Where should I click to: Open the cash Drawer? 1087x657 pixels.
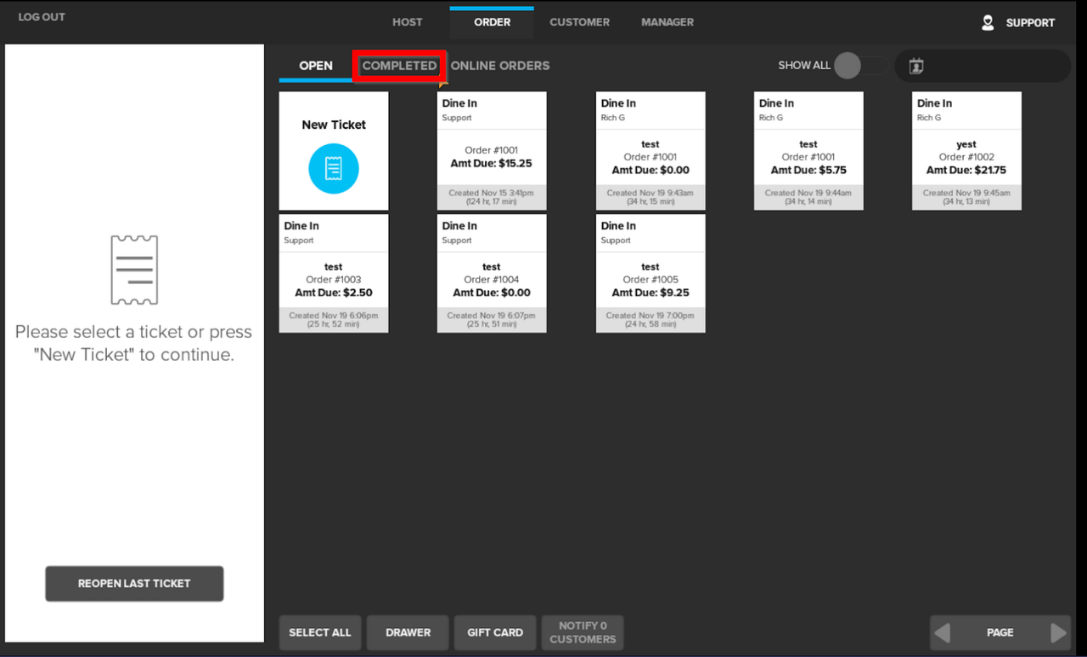pos(408,632)
